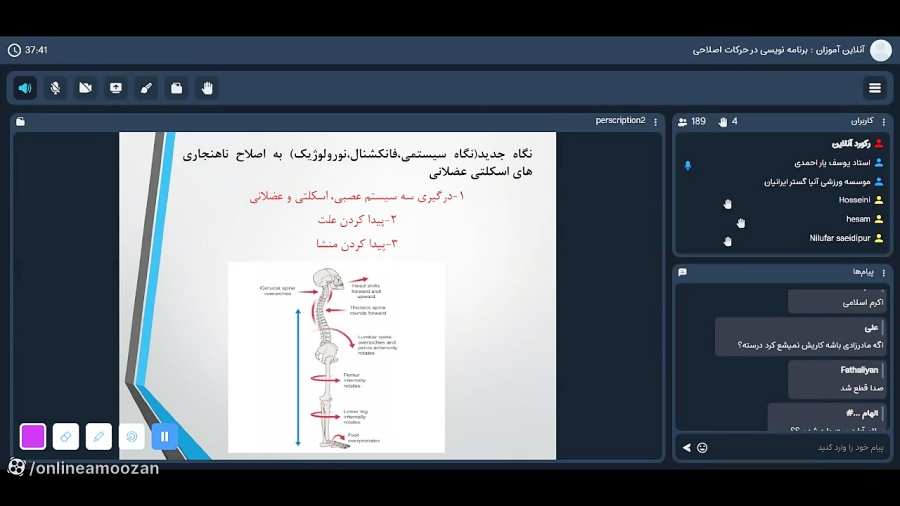Click the undo circular arrow tool

(x=131, y=437)
